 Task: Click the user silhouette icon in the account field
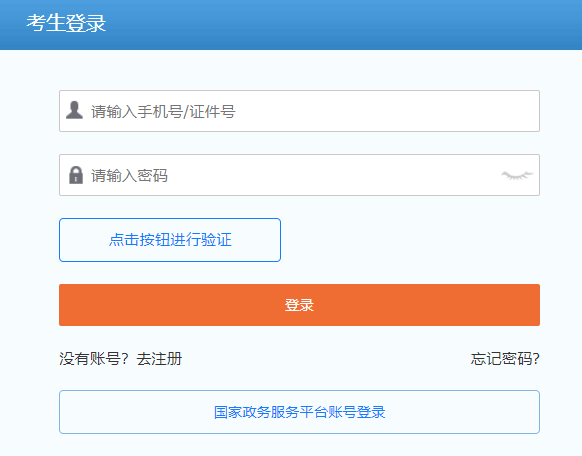(x=74, y=110)
